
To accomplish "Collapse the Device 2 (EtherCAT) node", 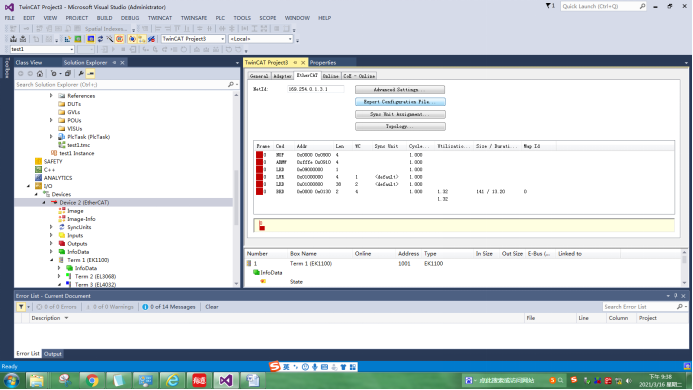I will [x=44, y=203].
